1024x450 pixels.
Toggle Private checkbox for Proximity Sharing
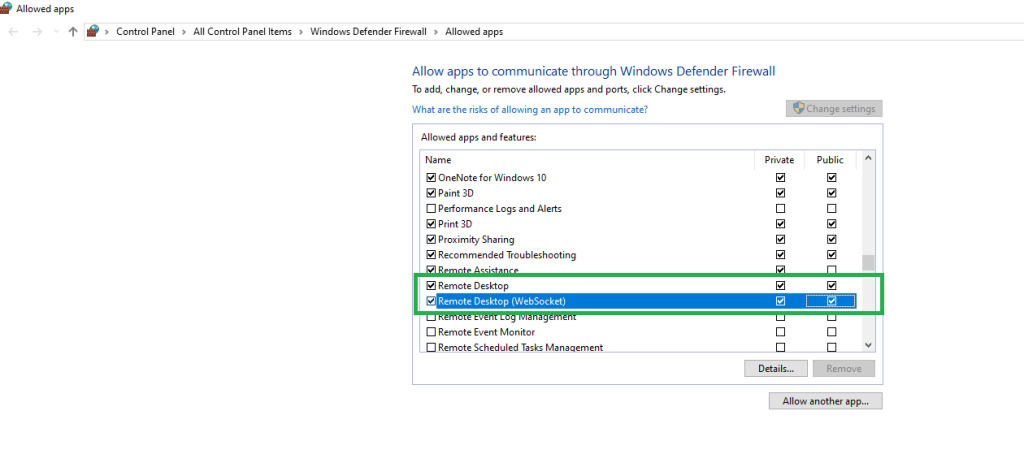[780, 239]
